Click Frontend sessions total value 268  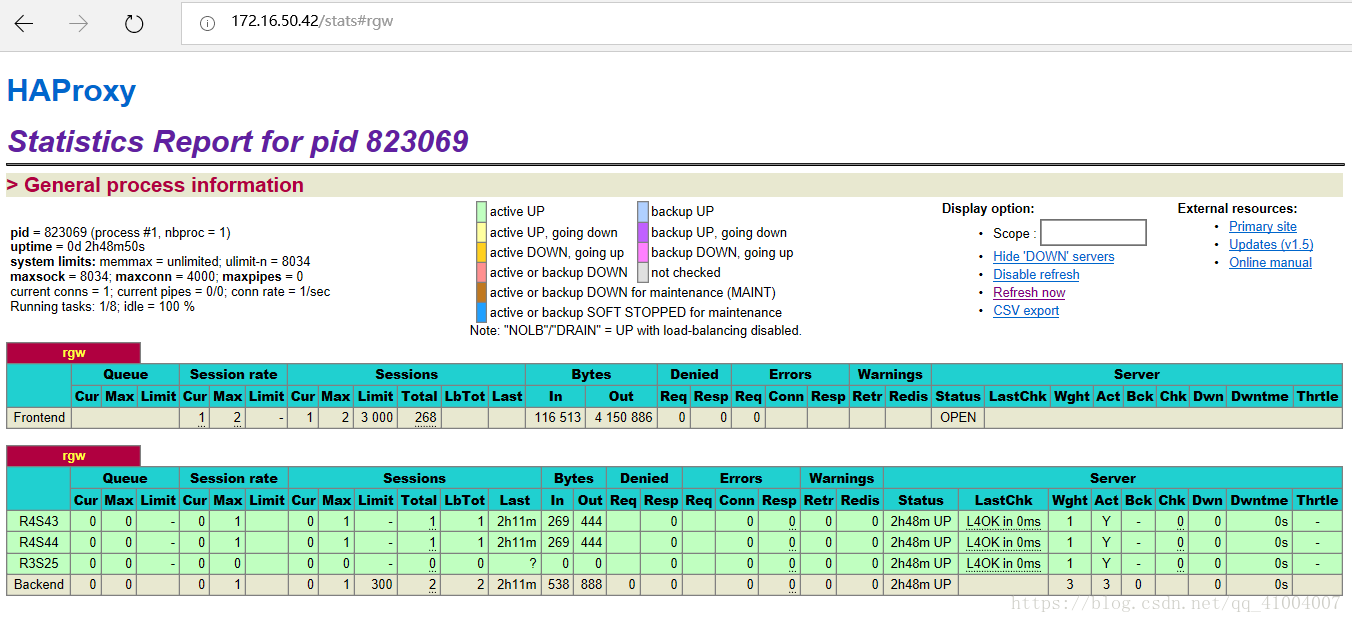pyautogui.click(x=425, y=417)
